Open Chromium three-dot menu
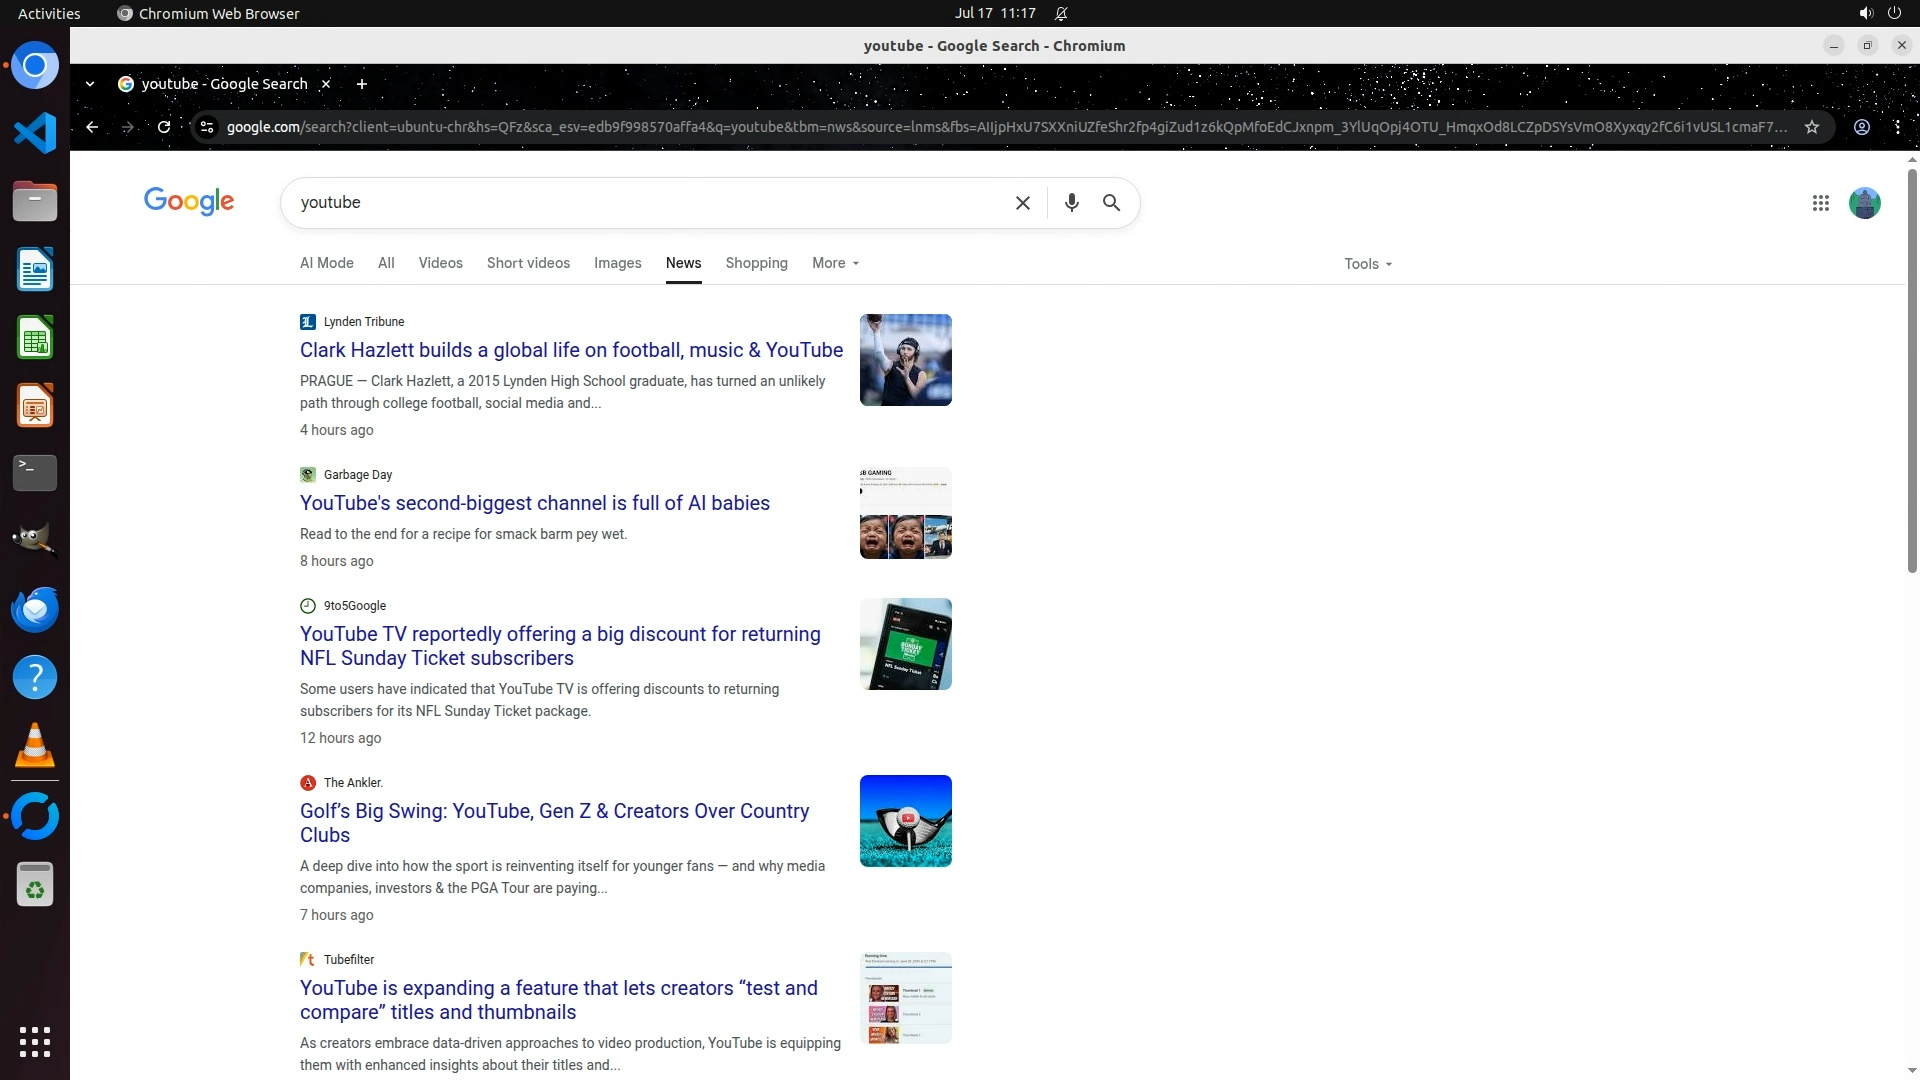The height and width of the screenshot is (1080, 1920). (1897, 127)
